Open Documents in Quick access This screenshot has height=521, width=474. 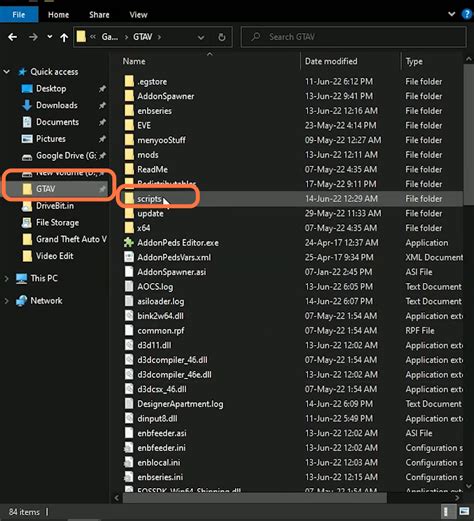[x=57, y=122]
